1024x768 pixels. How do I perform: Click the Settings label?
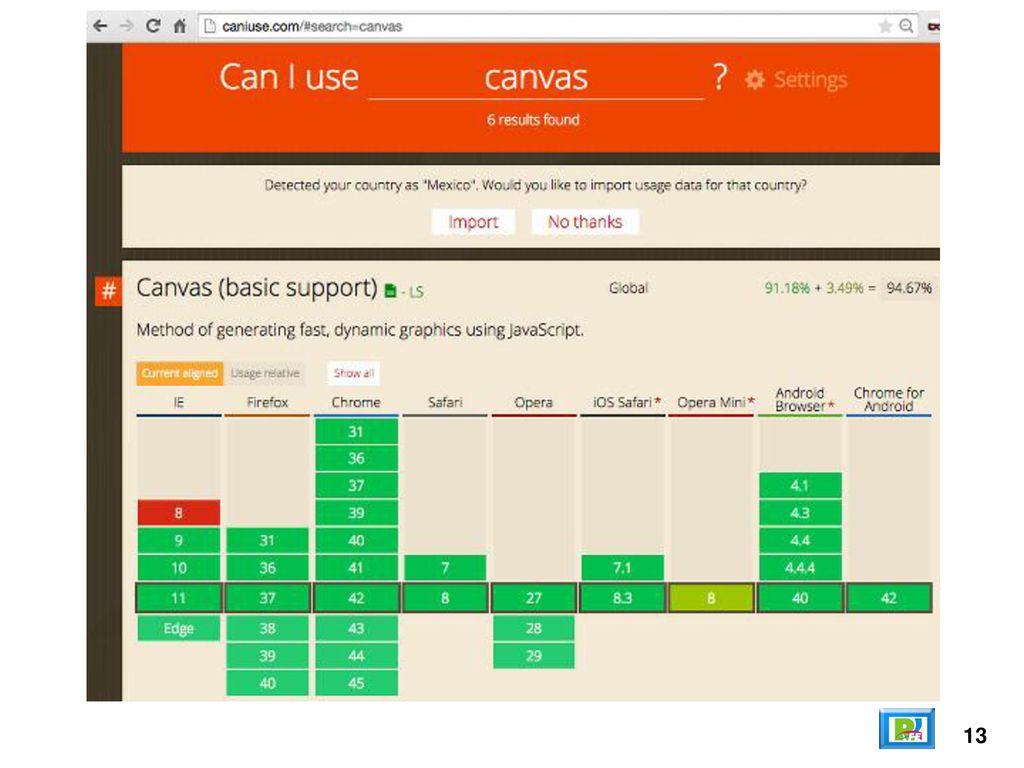click(810, 80)
